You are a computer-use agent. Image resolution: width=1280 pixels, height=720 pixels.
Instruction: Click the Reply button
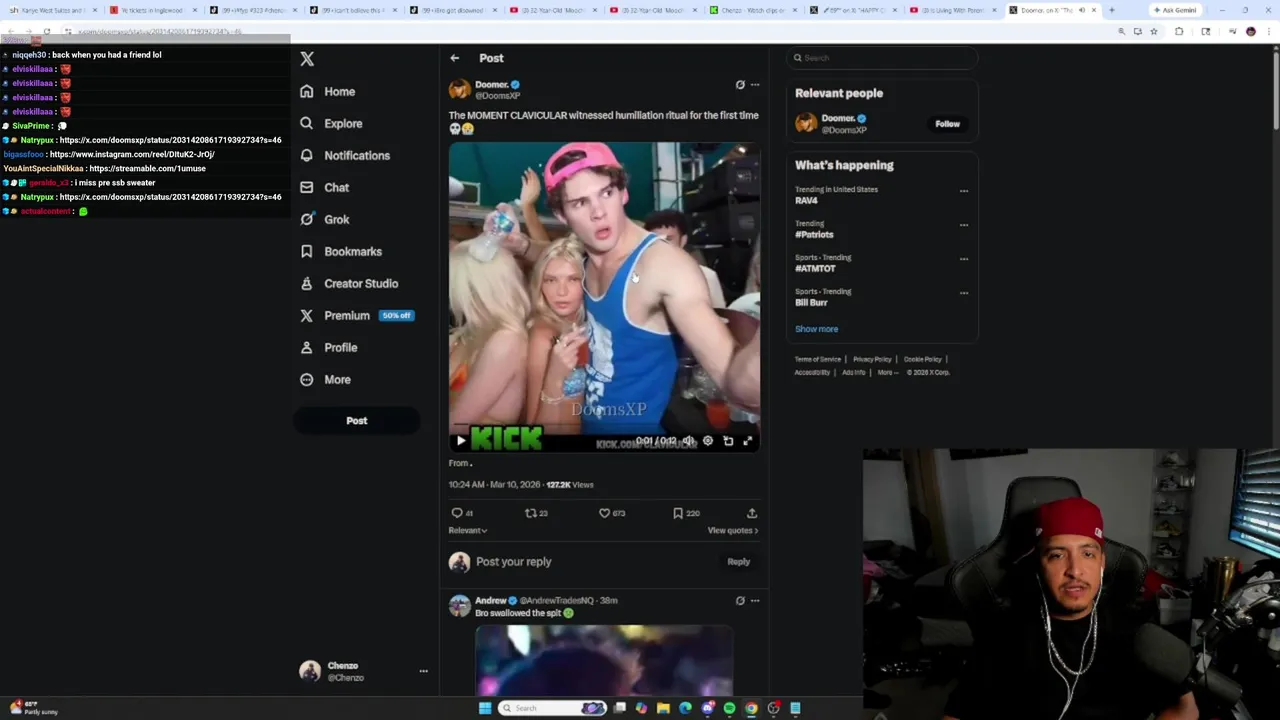click(x=738, y=562)
